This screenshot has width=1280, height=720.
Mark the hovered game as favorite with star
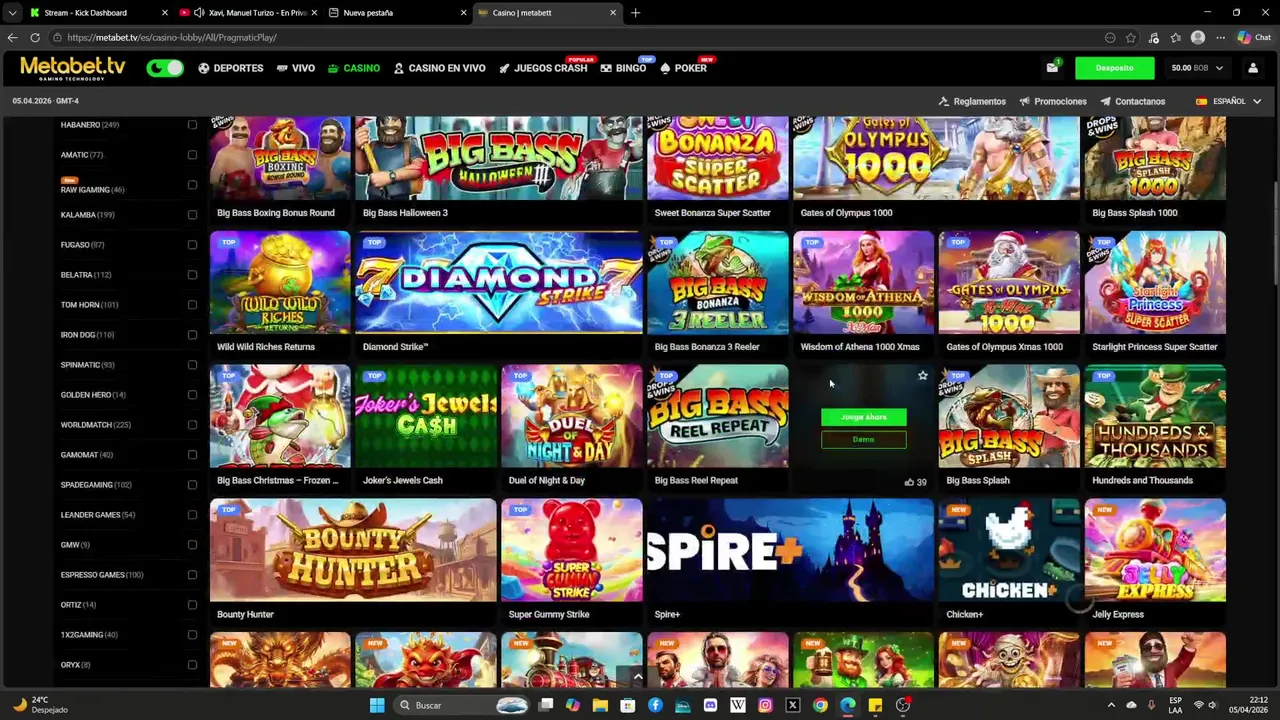click(x=922, y=376)
